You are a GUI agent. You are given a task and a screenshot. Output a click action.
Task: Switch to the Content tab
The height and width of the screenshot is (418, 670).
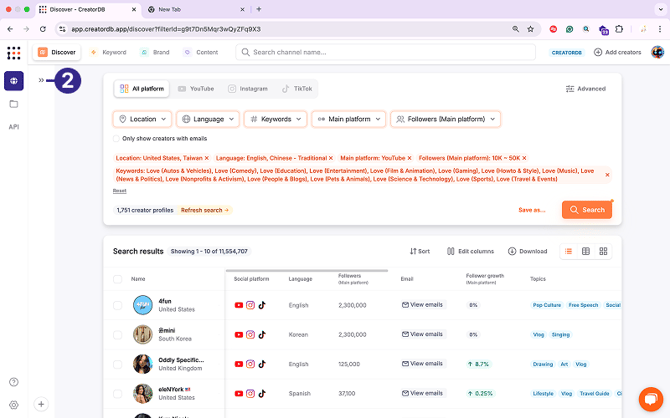click(201, 52)
